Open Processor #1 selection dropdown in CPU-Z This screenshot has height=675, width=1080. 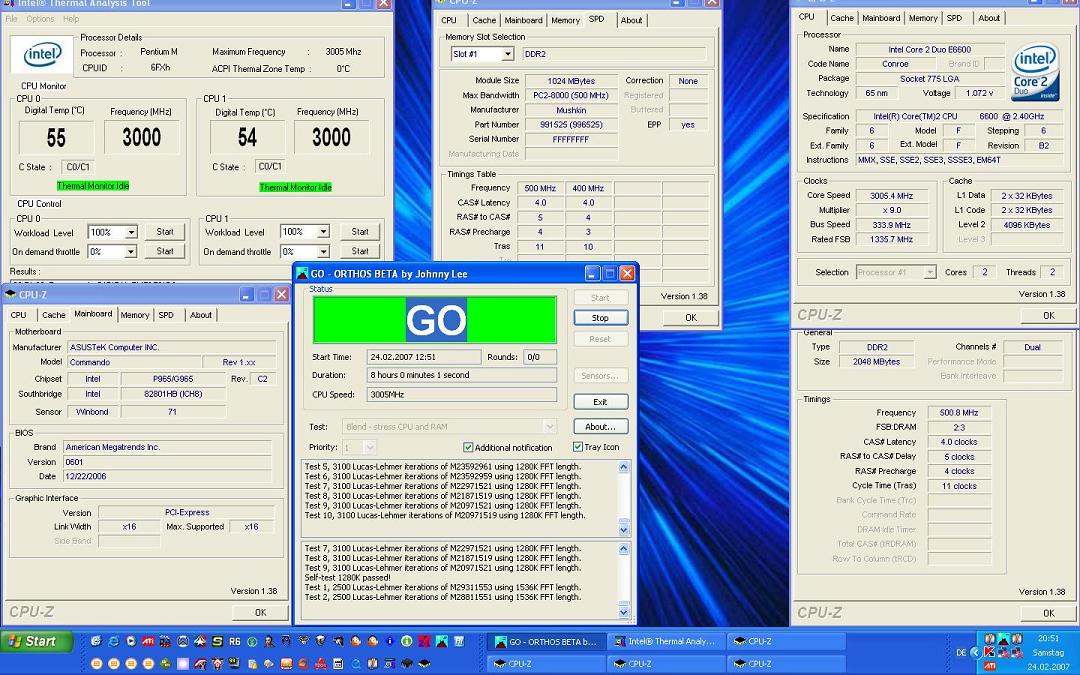(x=929, y=272)
